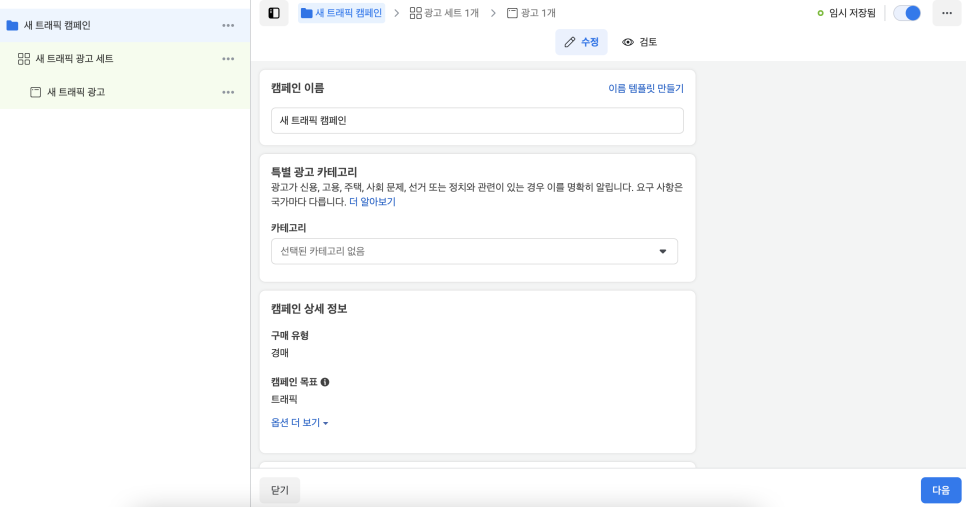
Task: Open 광고 세트 1개 breadcrumb
Action: (x=444, y=13)
